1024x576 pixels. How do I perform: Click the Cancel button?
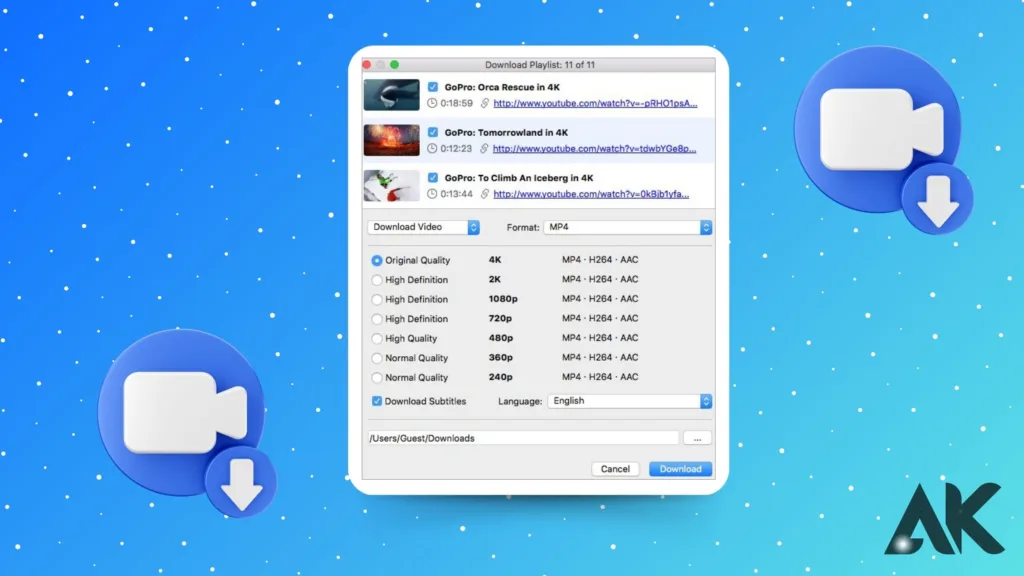(615, 469)
